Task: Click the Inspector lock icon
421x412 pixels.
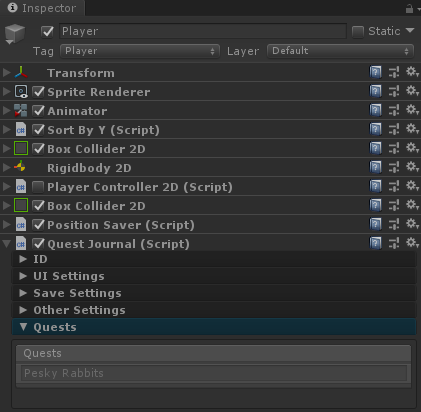Action: 409,9
